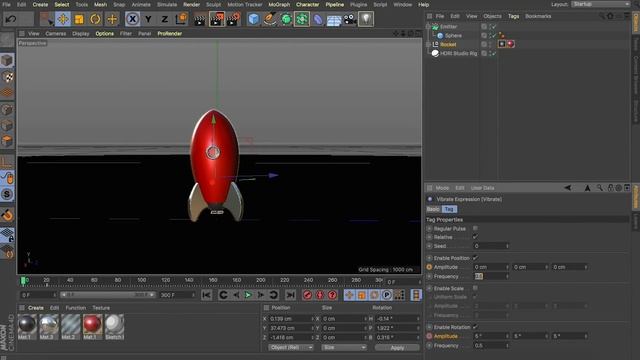
Task: Click the red material tag on Rocket
Action: [x=511, y=44]
